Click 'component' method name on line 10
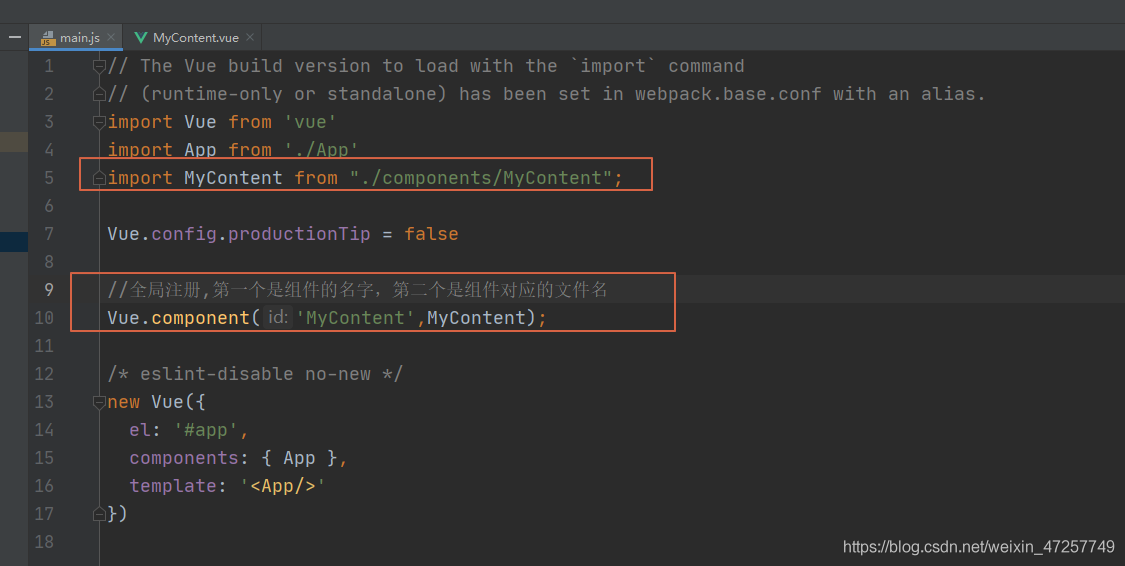This screenshot has width=1125, height=566. coord(200,318)
